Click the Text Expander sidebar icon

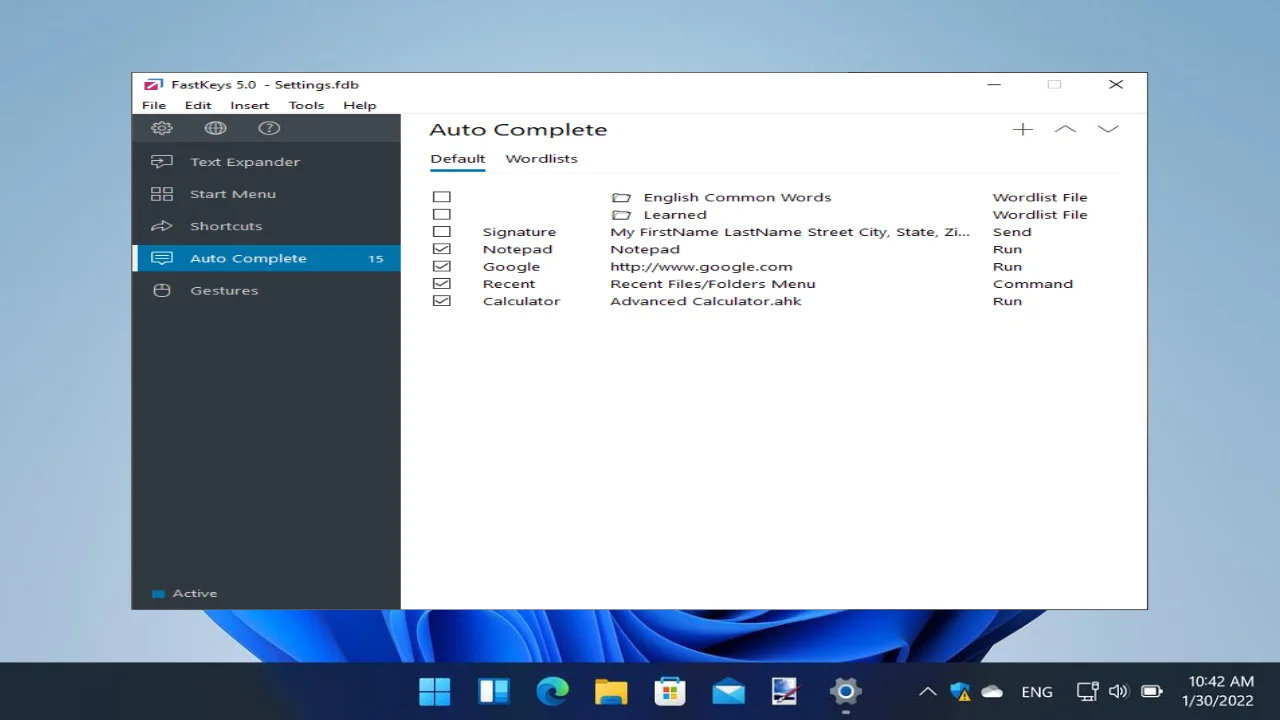coord(162,161)
